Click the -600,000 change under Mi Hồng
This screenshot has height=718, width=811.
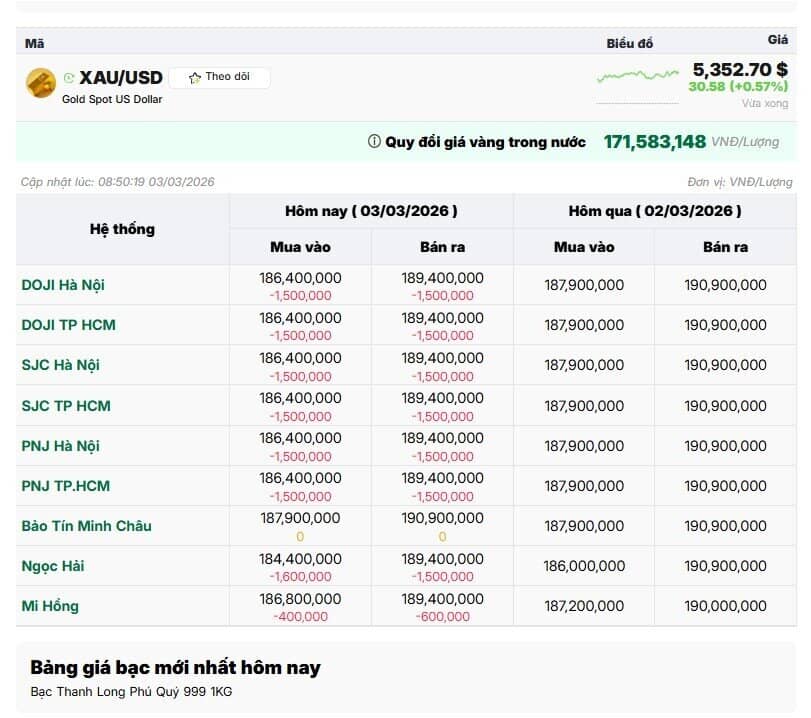pos(442,617)
